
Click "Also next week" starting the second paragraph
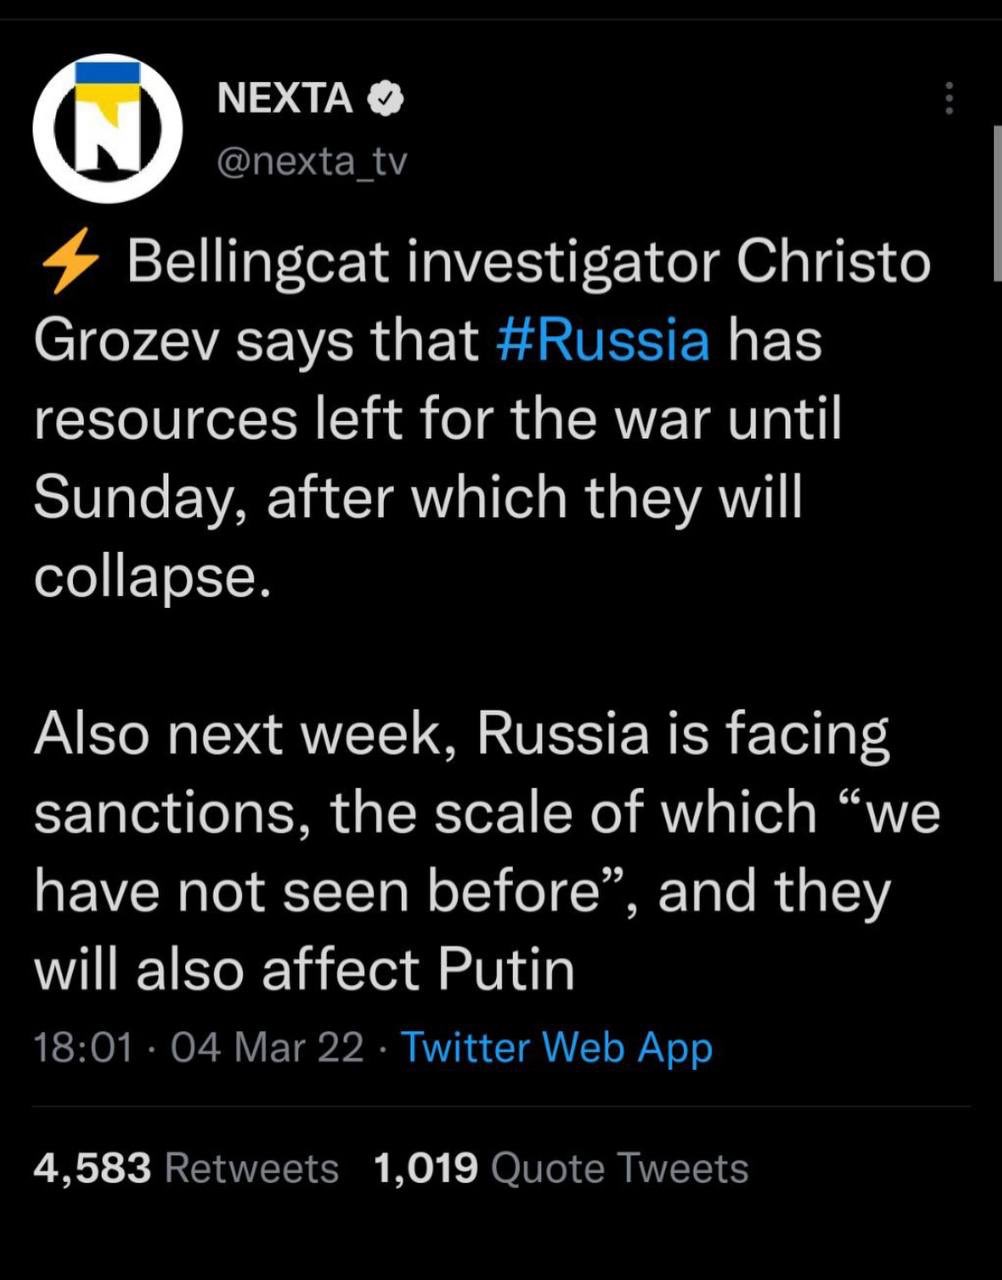pyautogui.click(x=246, y=734)
